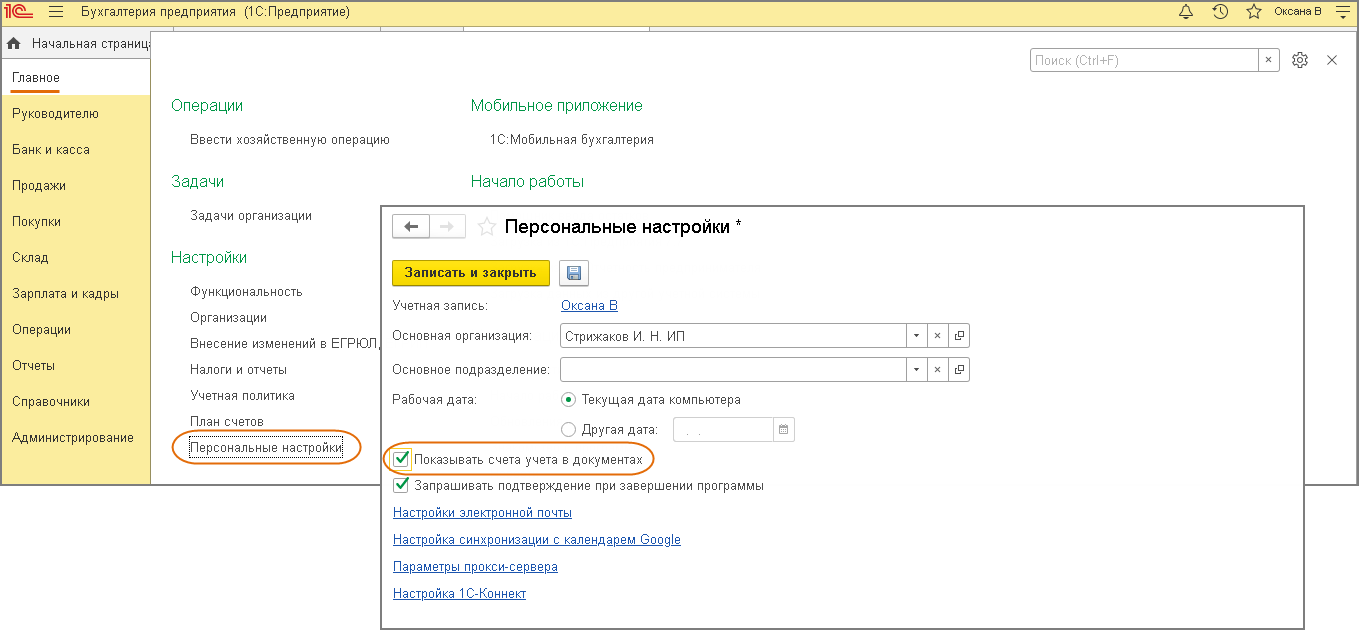Open Настройка синхронизации с календарем Google
Screen dimensions: 1359x632
(537, 540)
